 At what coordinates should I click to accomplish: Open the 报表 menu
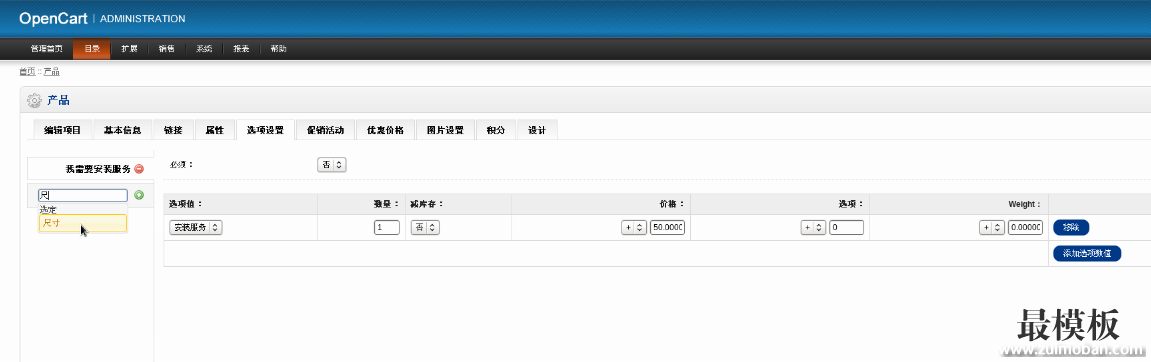(241, 49)
